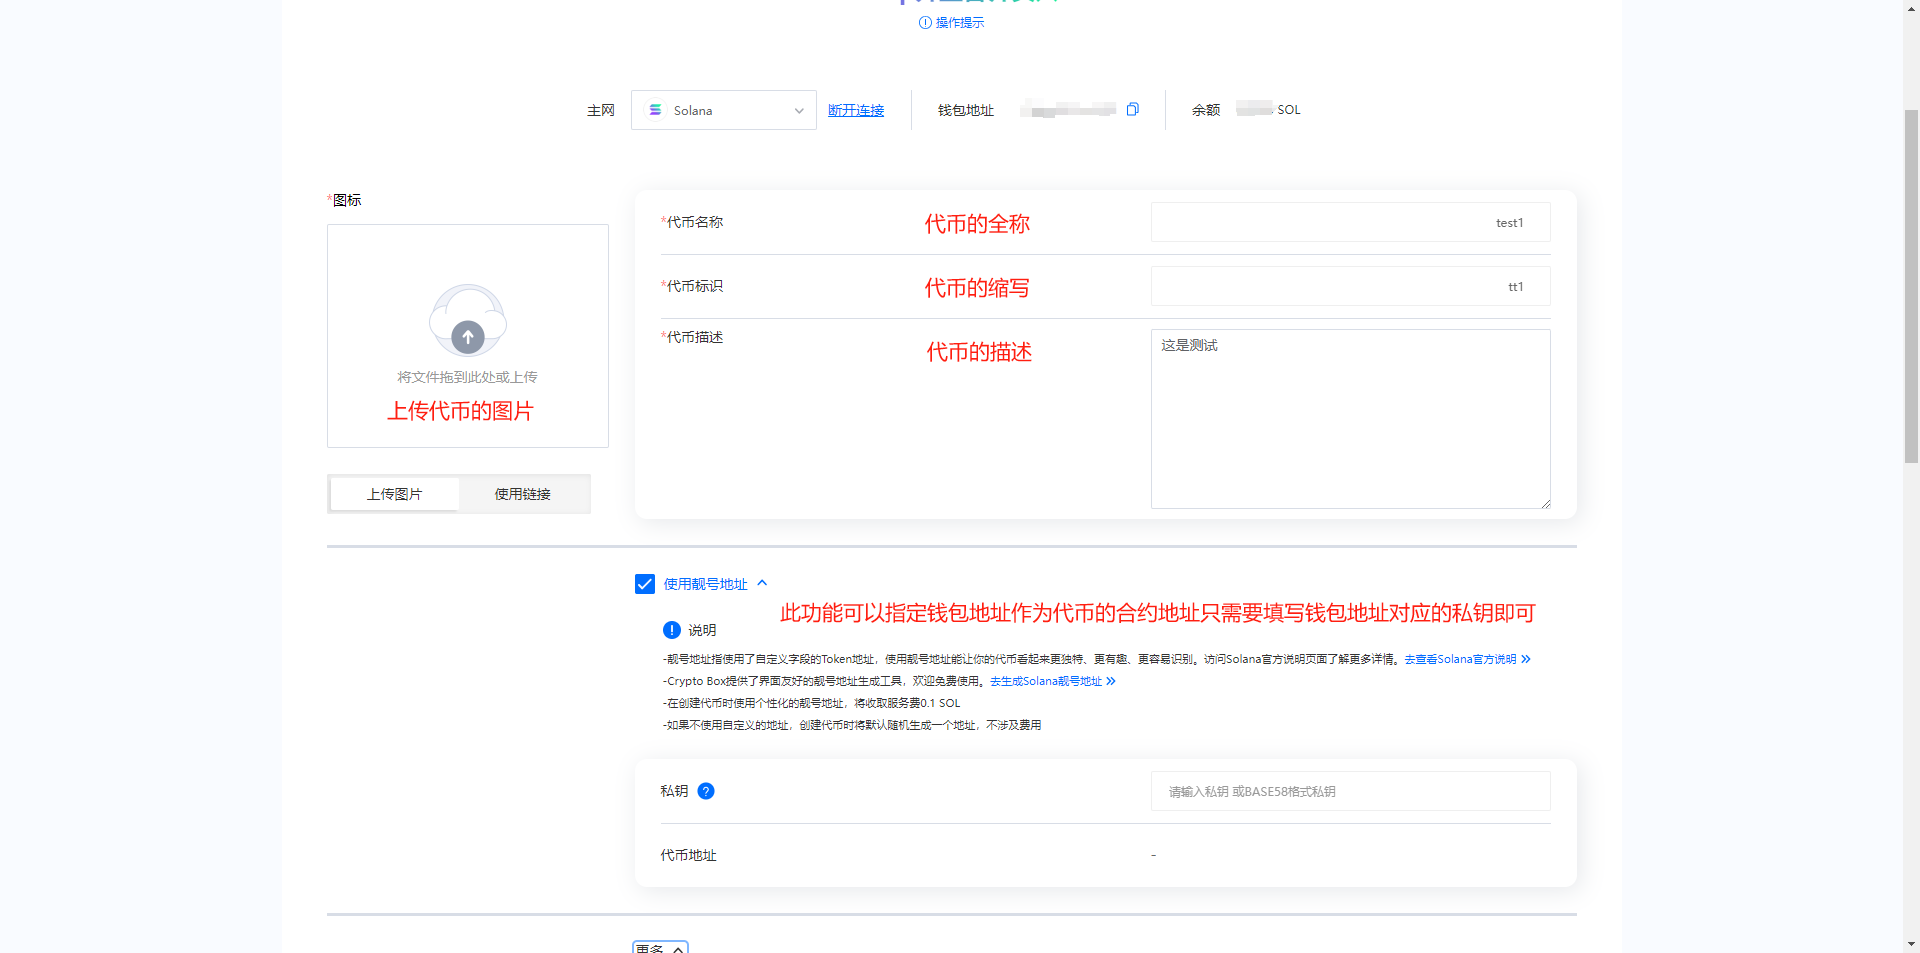Click the 使用靓号地址 label text
Screen dimensions: 1920x953
point(705,584)
